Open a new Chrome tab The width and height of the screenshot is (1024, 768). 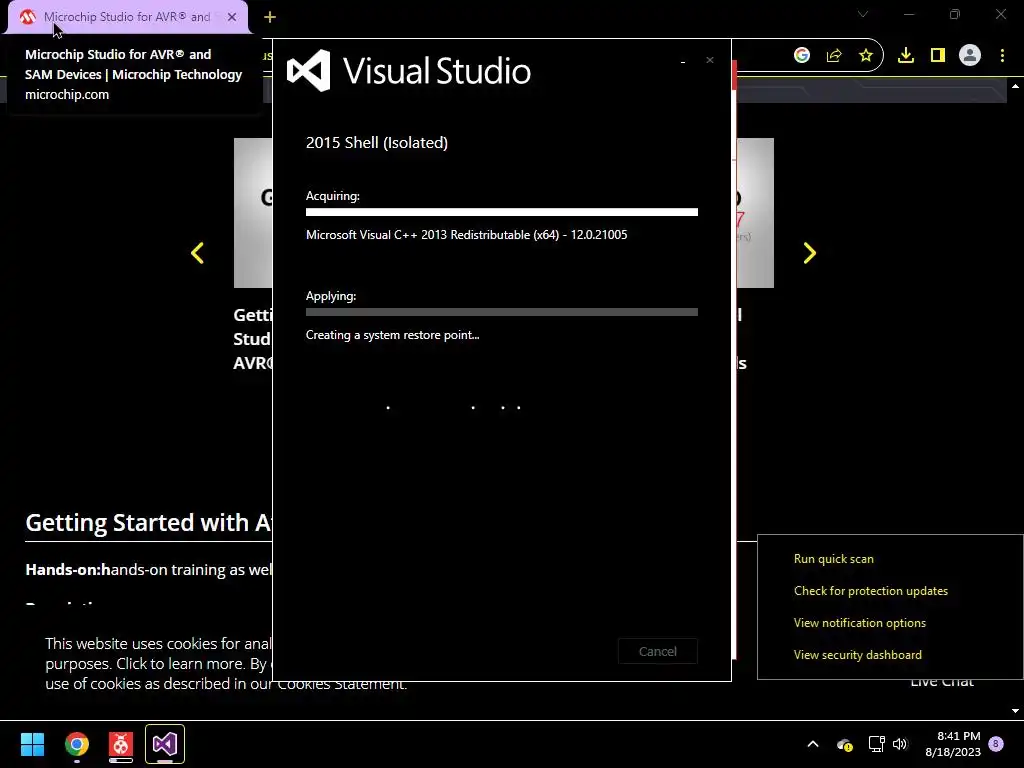pos(270,17)
